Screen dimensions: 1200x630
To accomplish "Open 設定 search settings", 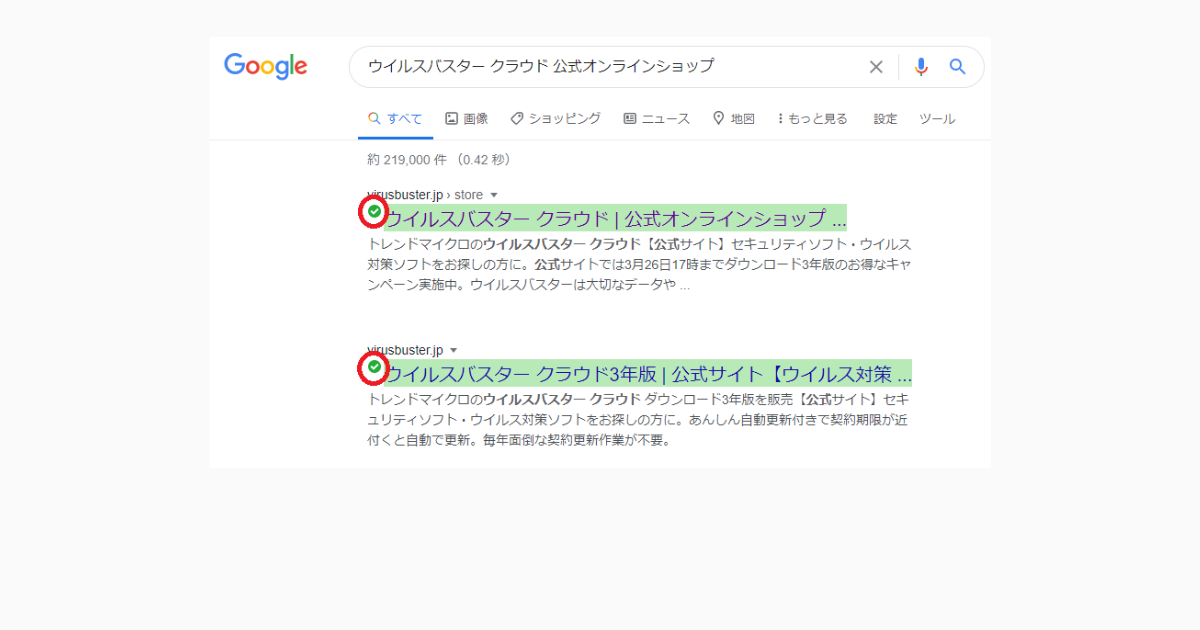I will coord(885,118).
